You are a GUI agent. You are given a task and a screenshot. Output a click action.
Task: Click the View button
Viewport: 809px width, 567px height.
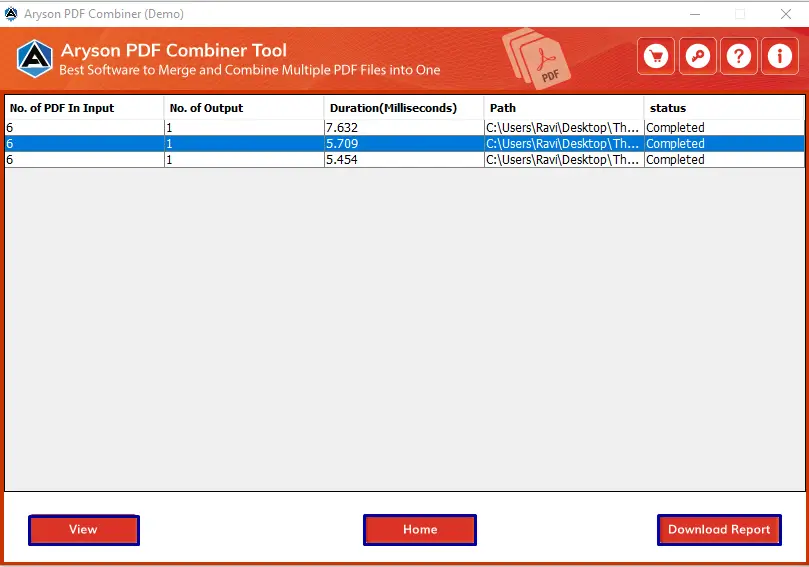pyautogui.click(x=84, y=530)
